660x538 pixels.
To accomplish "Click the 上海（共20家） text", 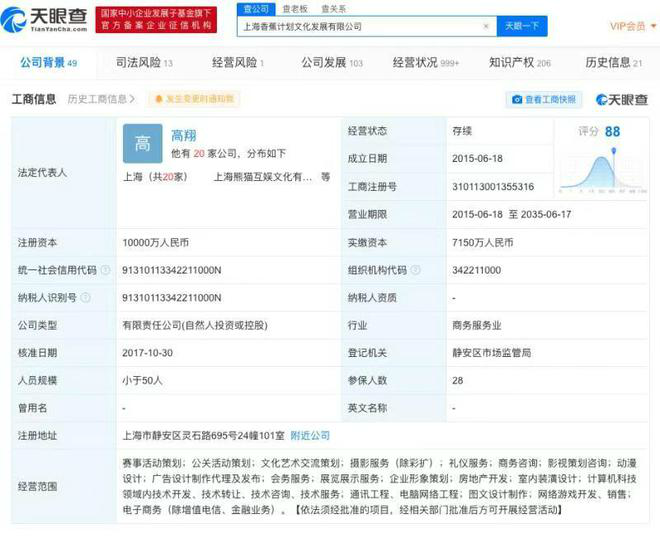I will pyautogui.click(x=155, y=177).
